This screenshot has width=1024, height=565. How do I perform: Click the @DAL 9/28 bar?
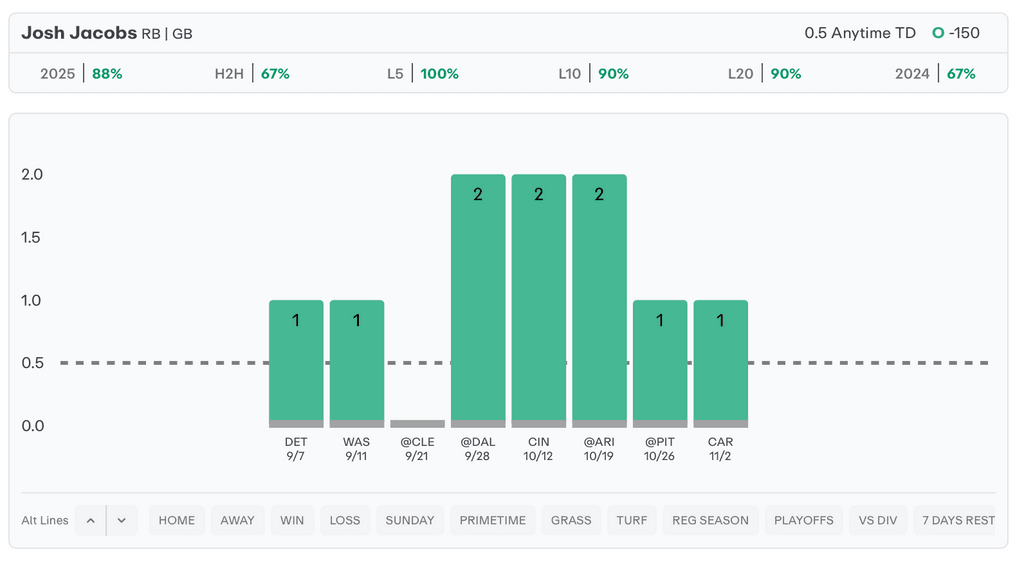(x=478, y=300)
